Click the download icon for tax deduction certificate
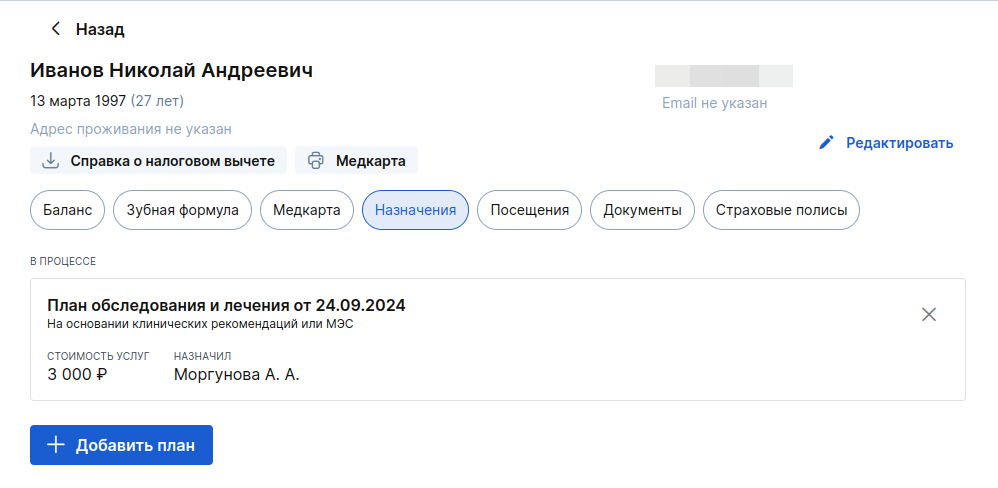998x488 pixels. (50, 160)
